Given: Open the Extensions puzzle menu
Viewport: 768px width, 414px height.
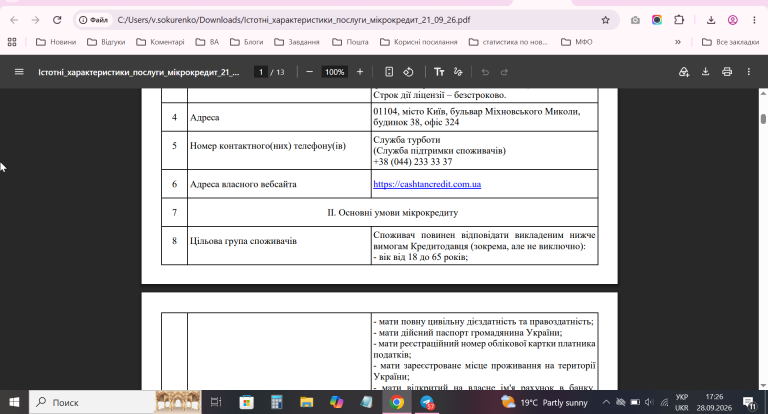Looking at the screenshot, I should pyautogui.click(x=679, y=20).
